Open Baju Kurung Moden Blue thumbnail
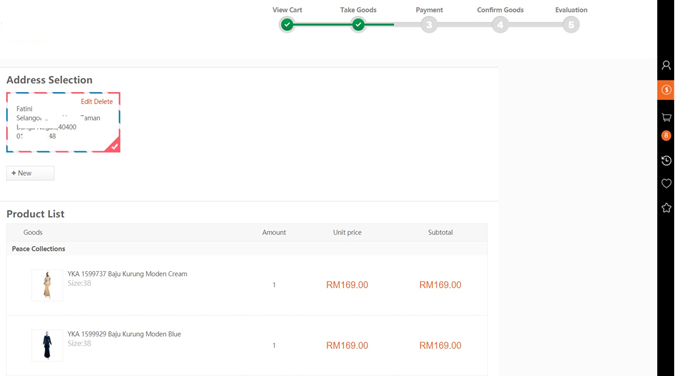Viewport: 676px width, 376px height. coord(47,345)
